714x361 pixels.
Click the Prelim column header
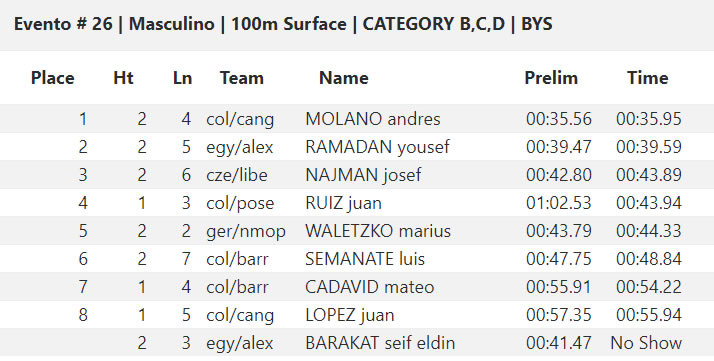[551, 78]
